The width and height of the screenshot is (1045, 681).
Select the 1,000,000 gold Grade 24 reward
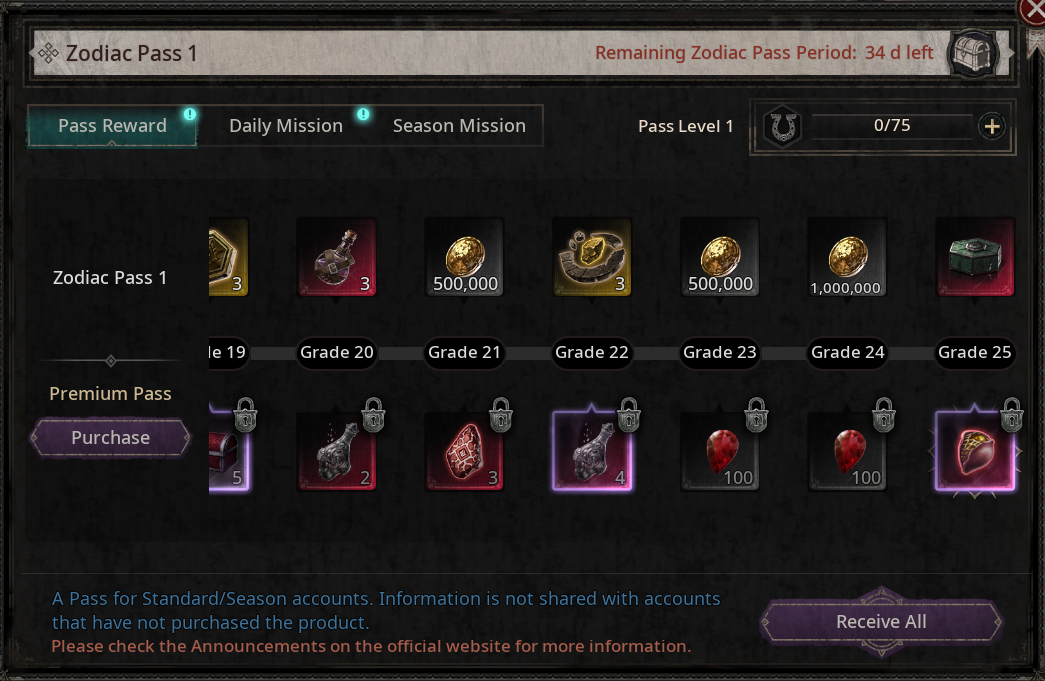click(847, 257)
